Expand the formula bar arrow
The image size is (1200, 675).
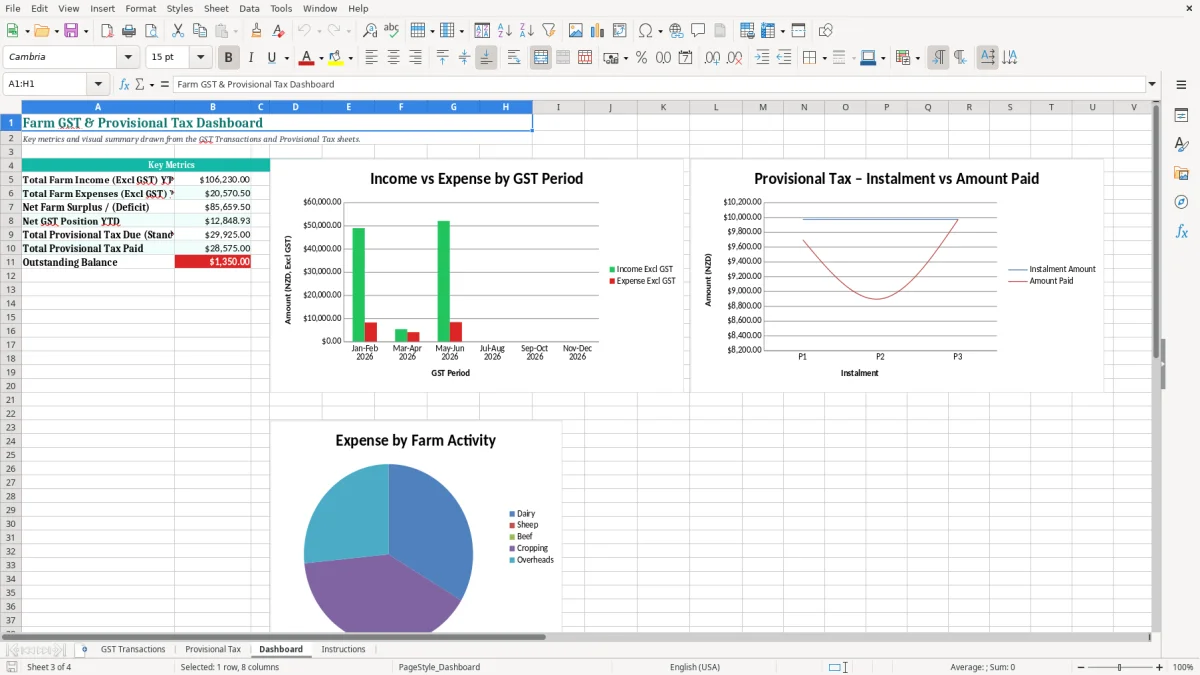(x=1152, y=84)
